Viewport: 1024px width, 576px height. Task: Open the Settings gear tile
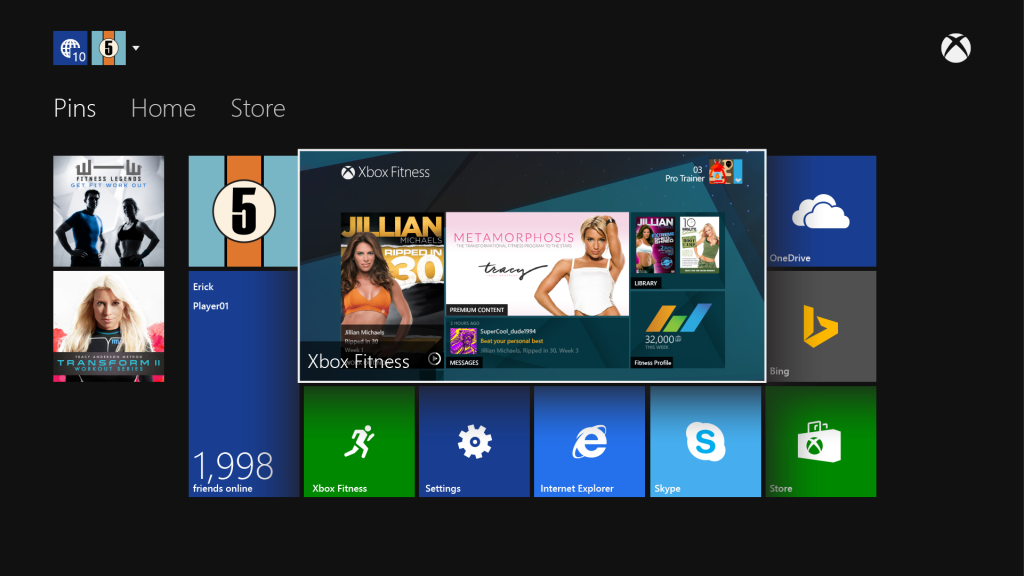[474, 441]
